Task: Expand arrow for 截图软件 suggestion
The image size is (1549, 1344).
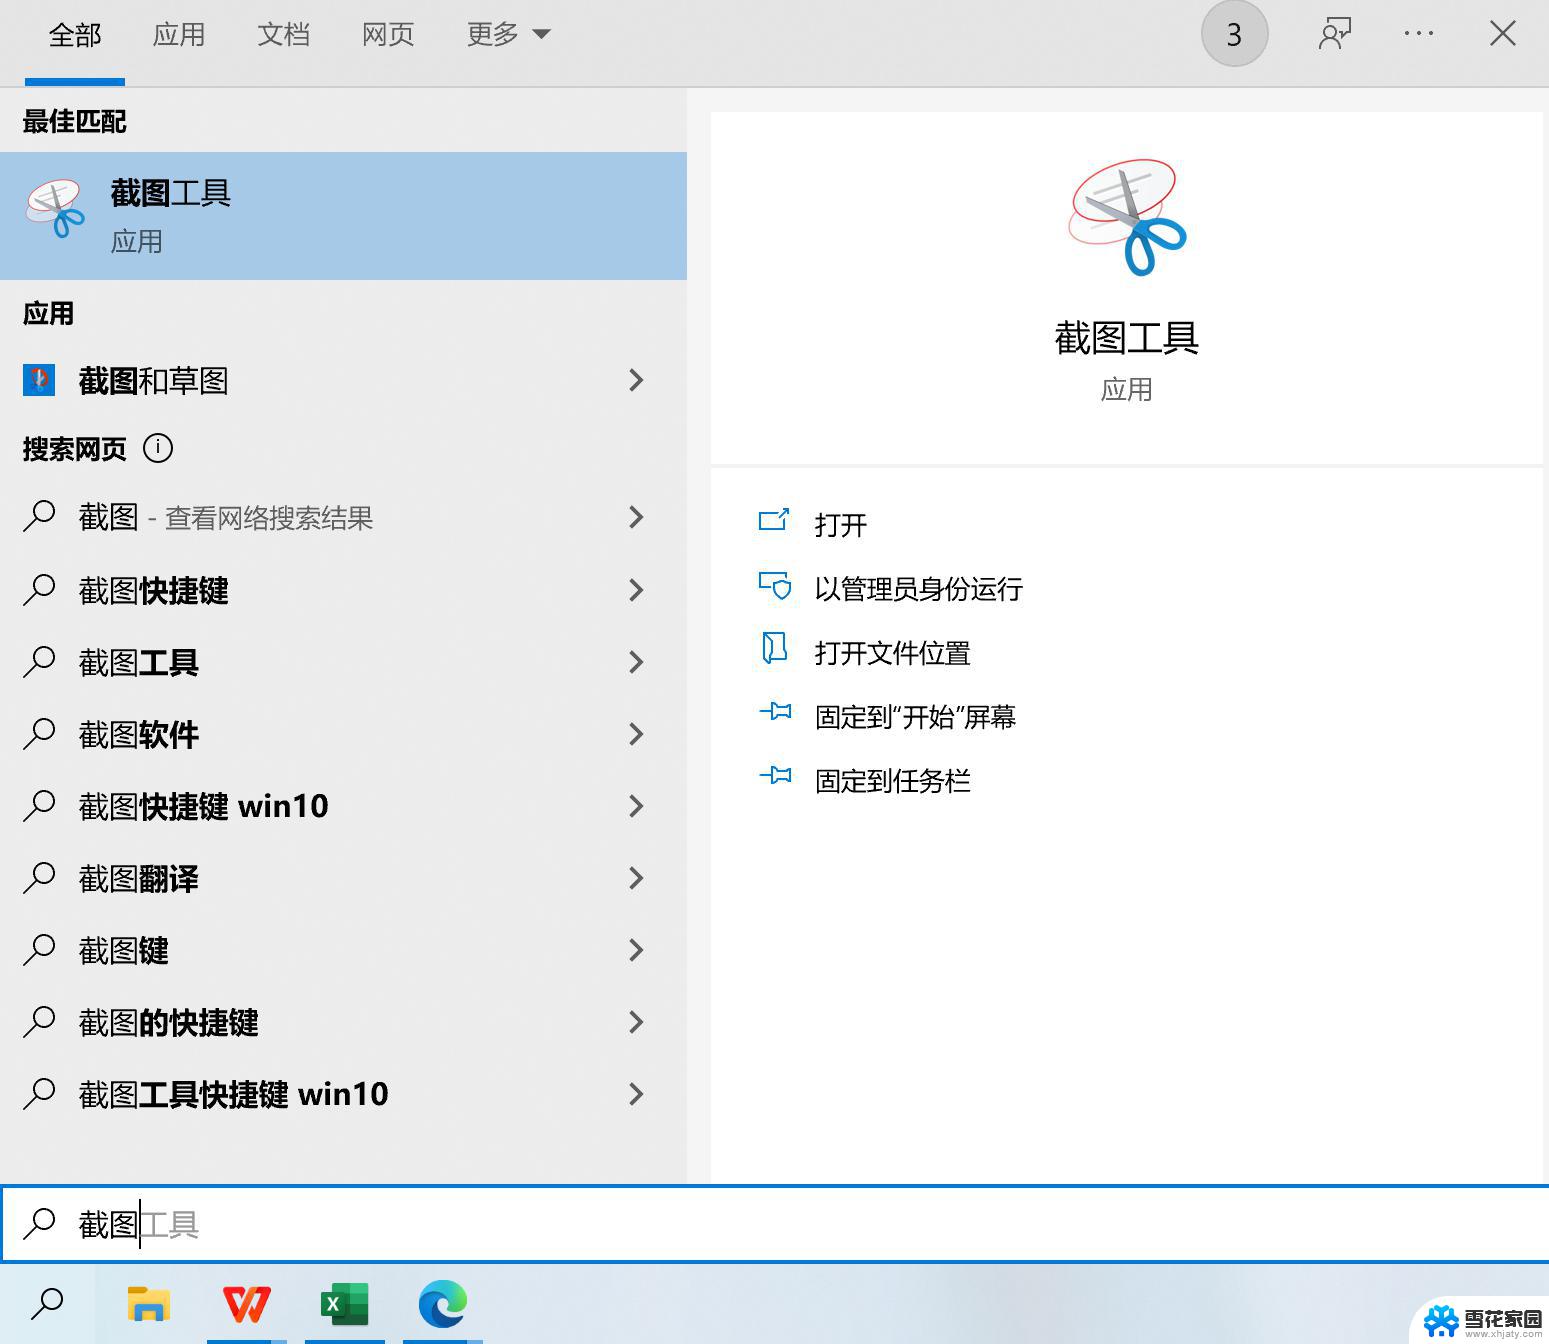Action: (636, 734)
